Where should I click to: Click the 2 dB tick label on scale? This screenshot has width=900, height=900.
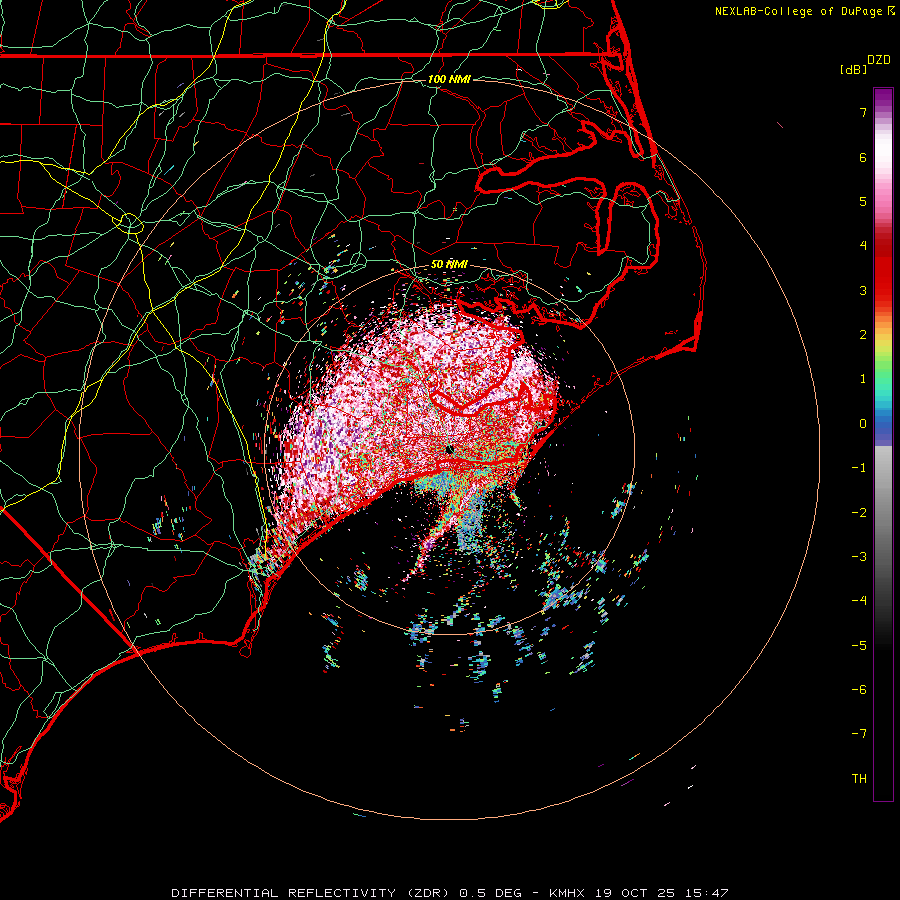click(863, 335)
